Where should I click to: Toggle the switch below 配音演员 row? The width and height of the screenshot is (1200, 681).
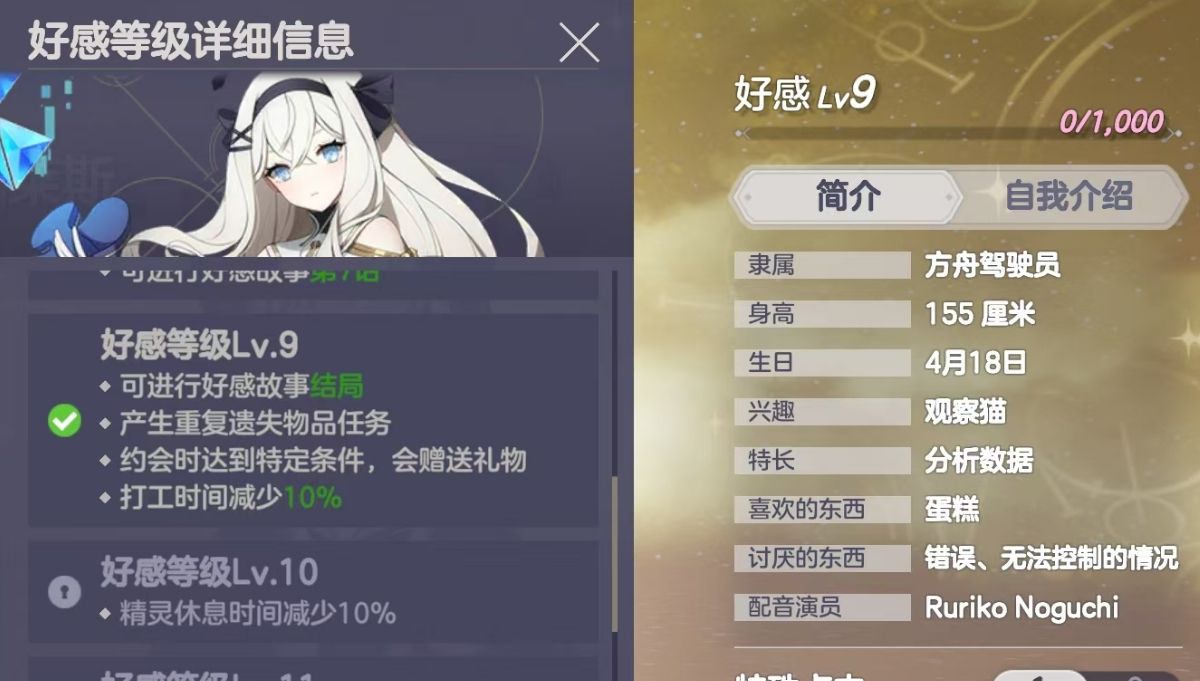[x=1085, y=676]
